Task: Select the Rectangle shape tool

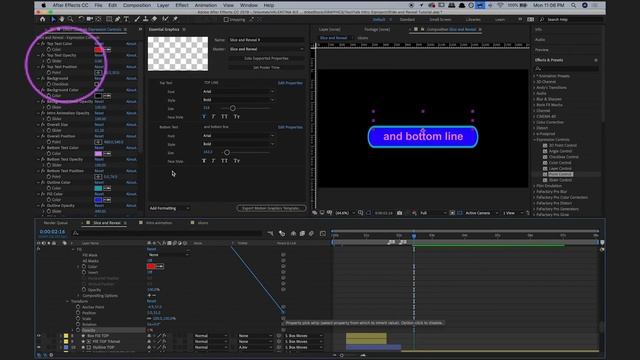Action: coord(109,19)
